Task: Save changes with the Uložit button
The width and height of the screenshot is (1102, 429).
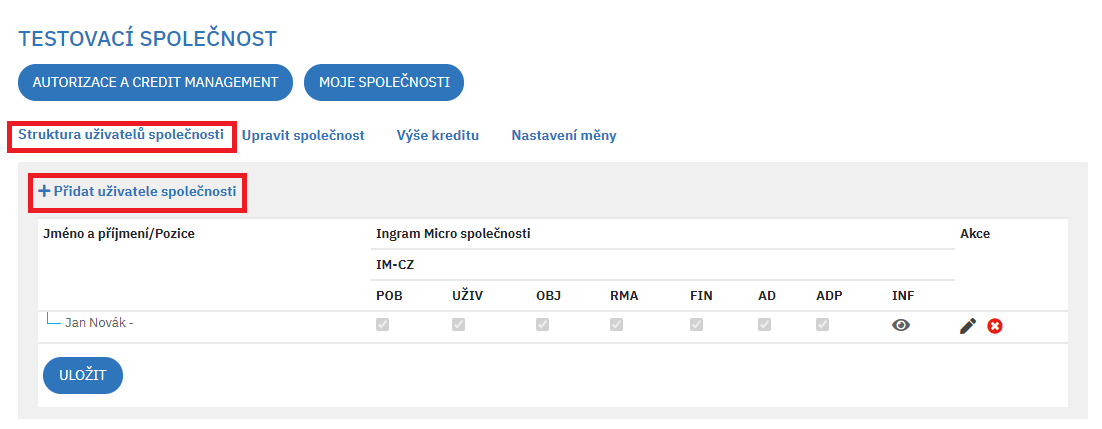Action: pos(83,376)
